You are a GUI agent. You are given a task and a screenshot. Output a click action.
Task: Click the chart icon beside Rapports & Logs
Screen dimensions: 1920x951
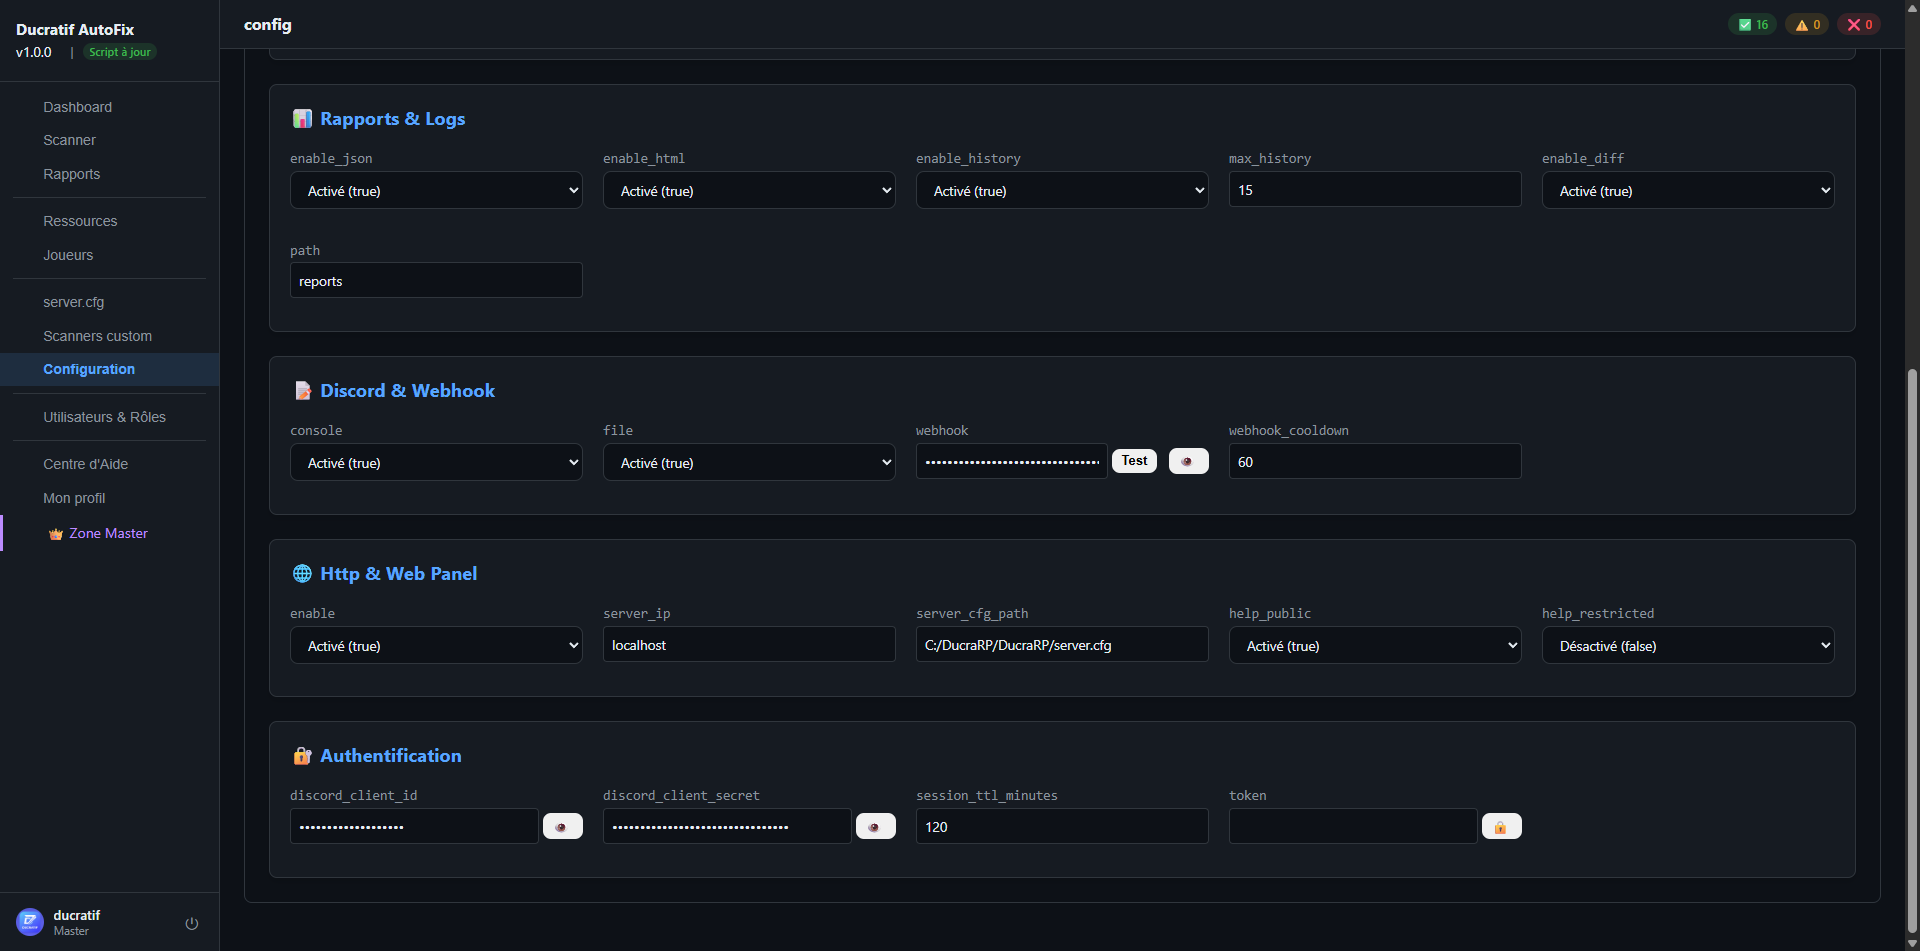302,118
